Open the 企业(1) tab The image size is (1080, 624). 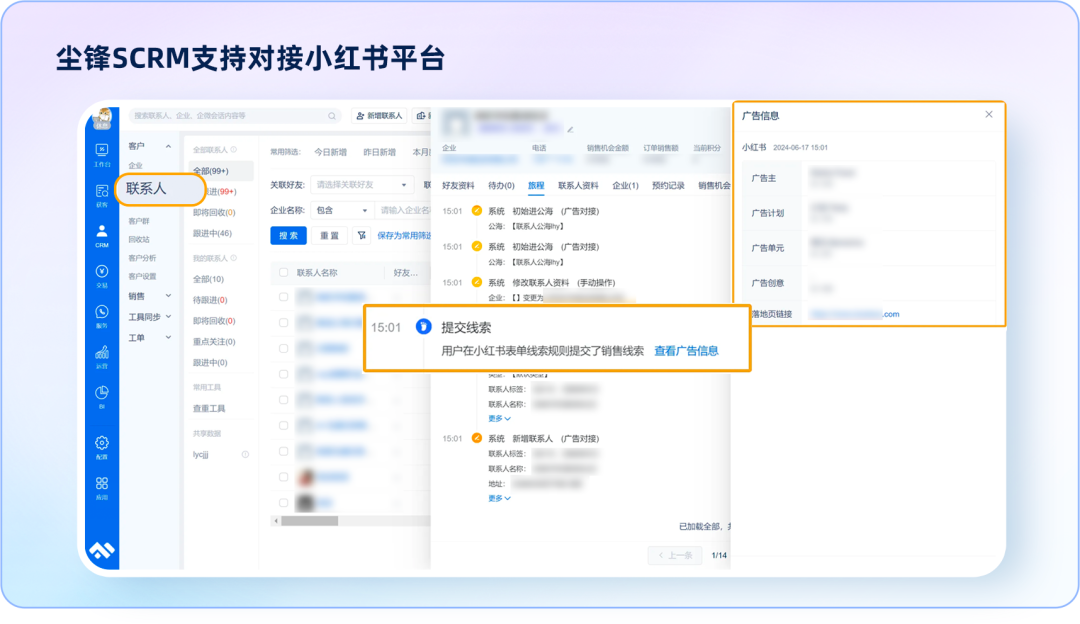tap(625, 185)
